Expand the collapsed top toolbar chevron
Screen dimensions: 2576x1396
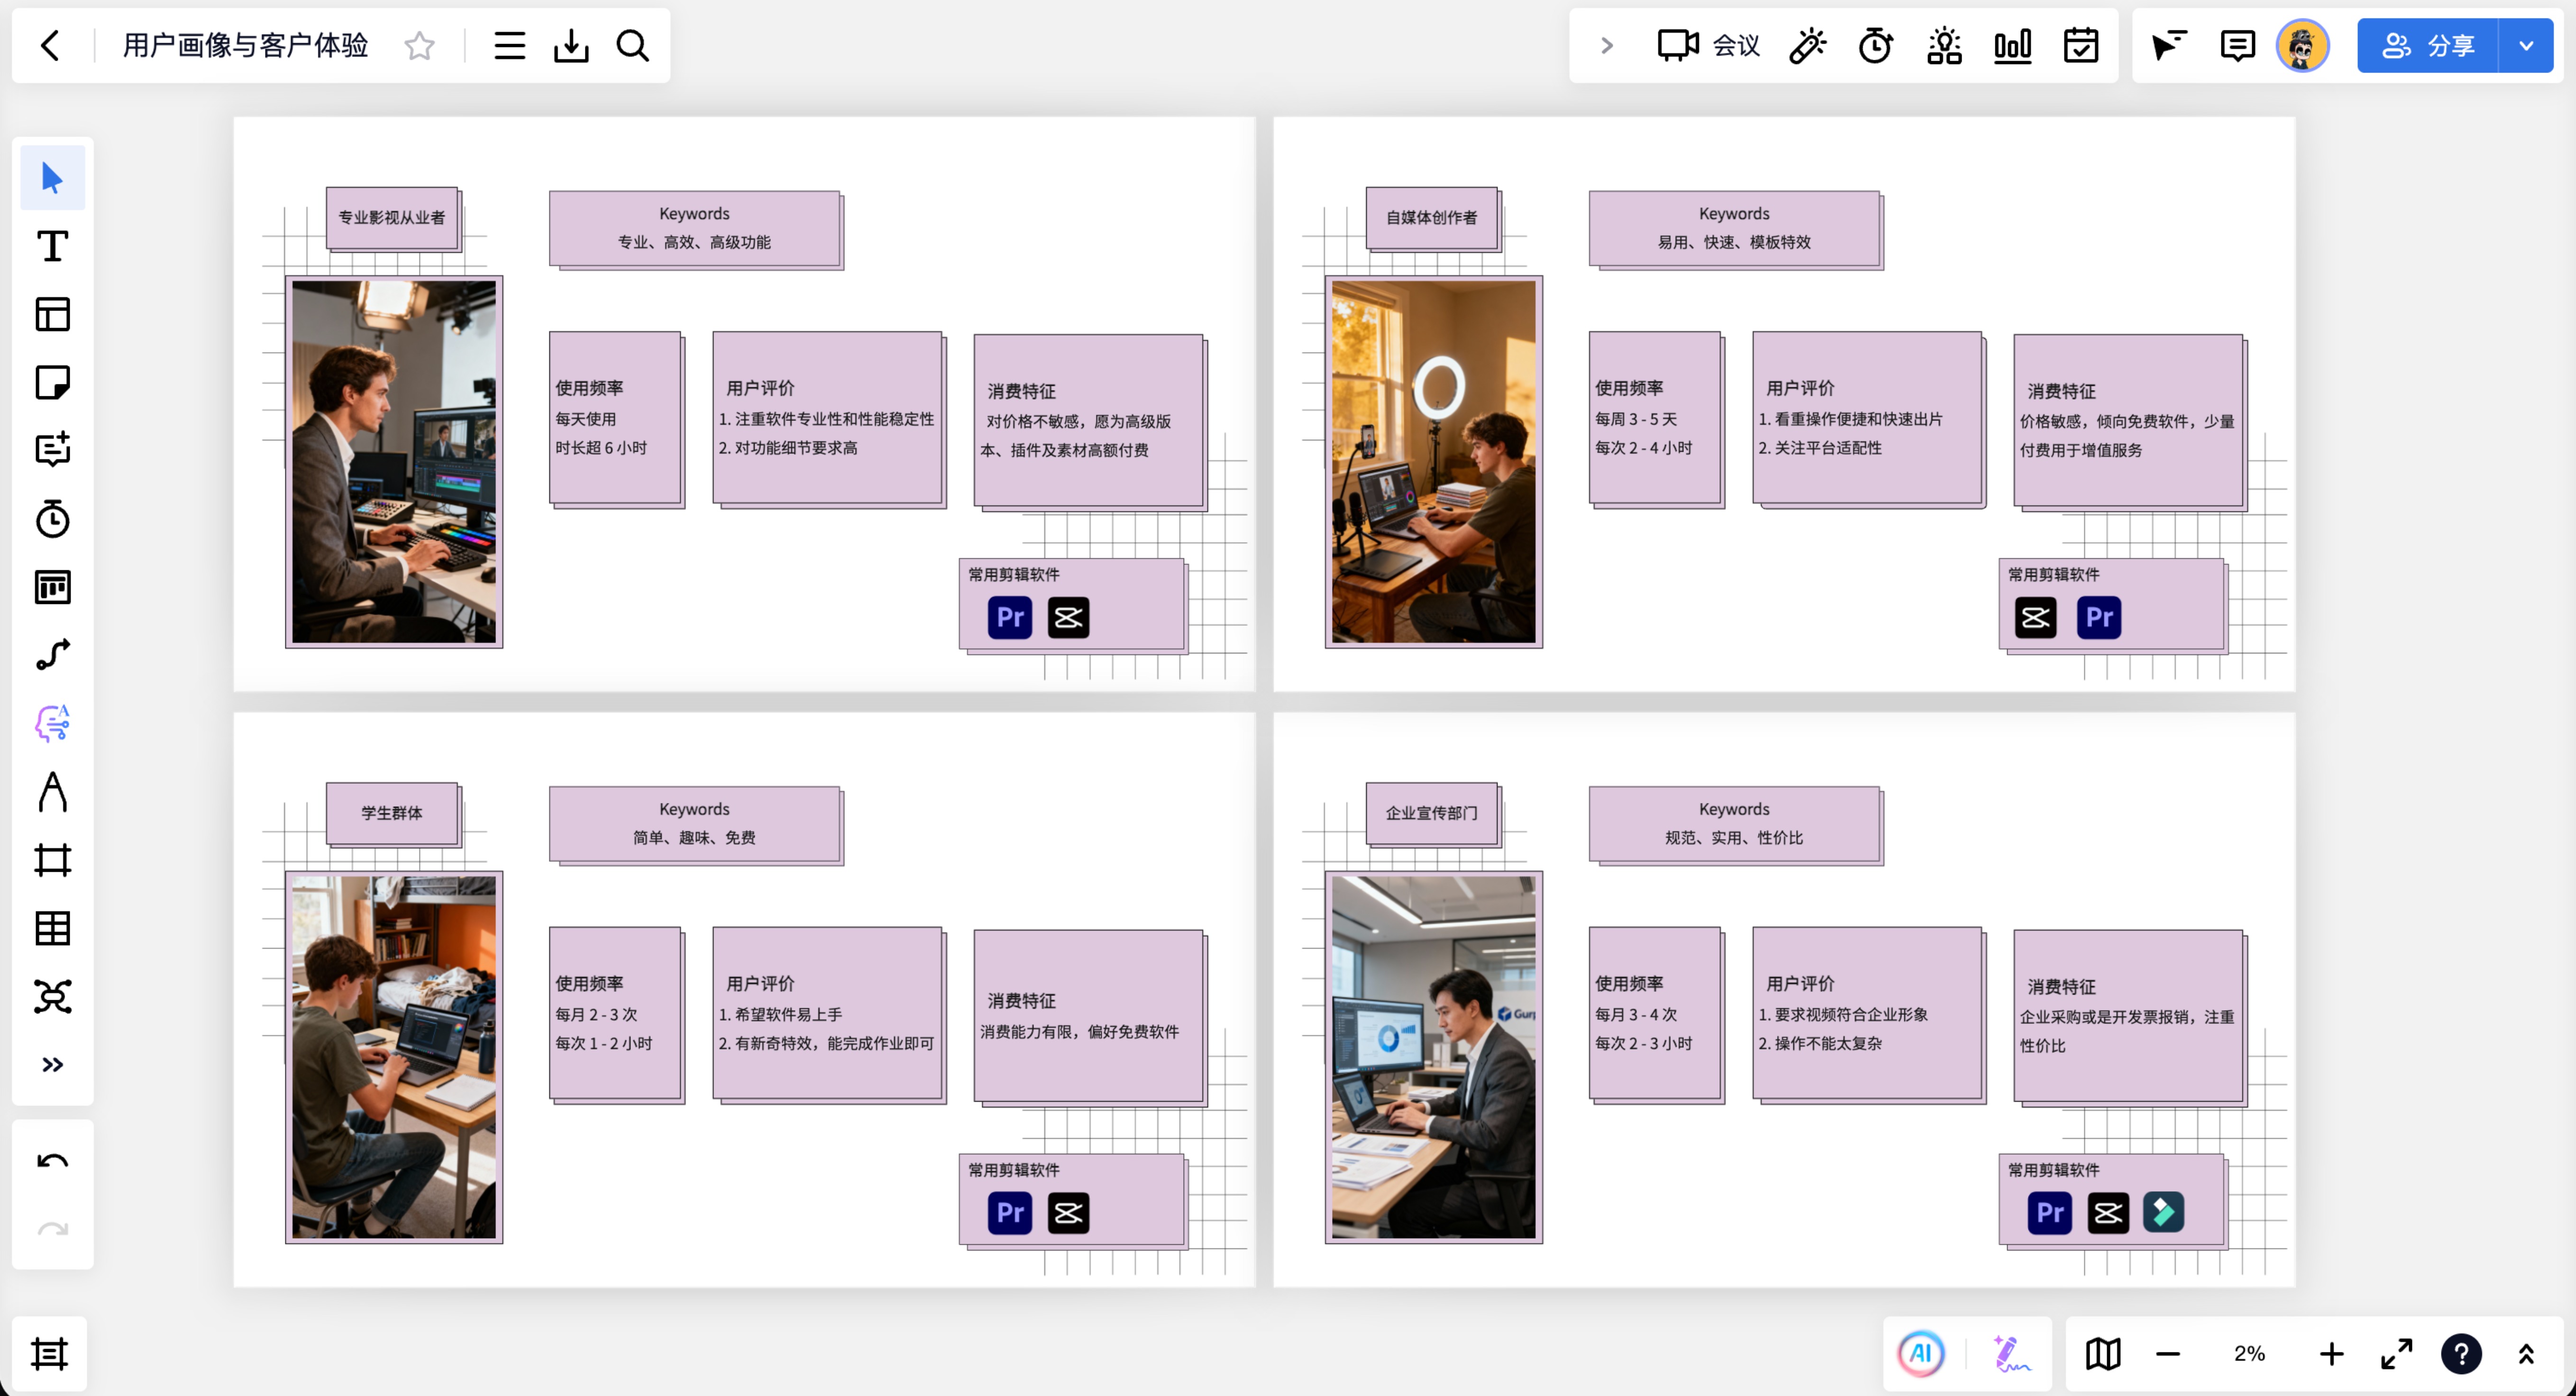coord(1606,45)
